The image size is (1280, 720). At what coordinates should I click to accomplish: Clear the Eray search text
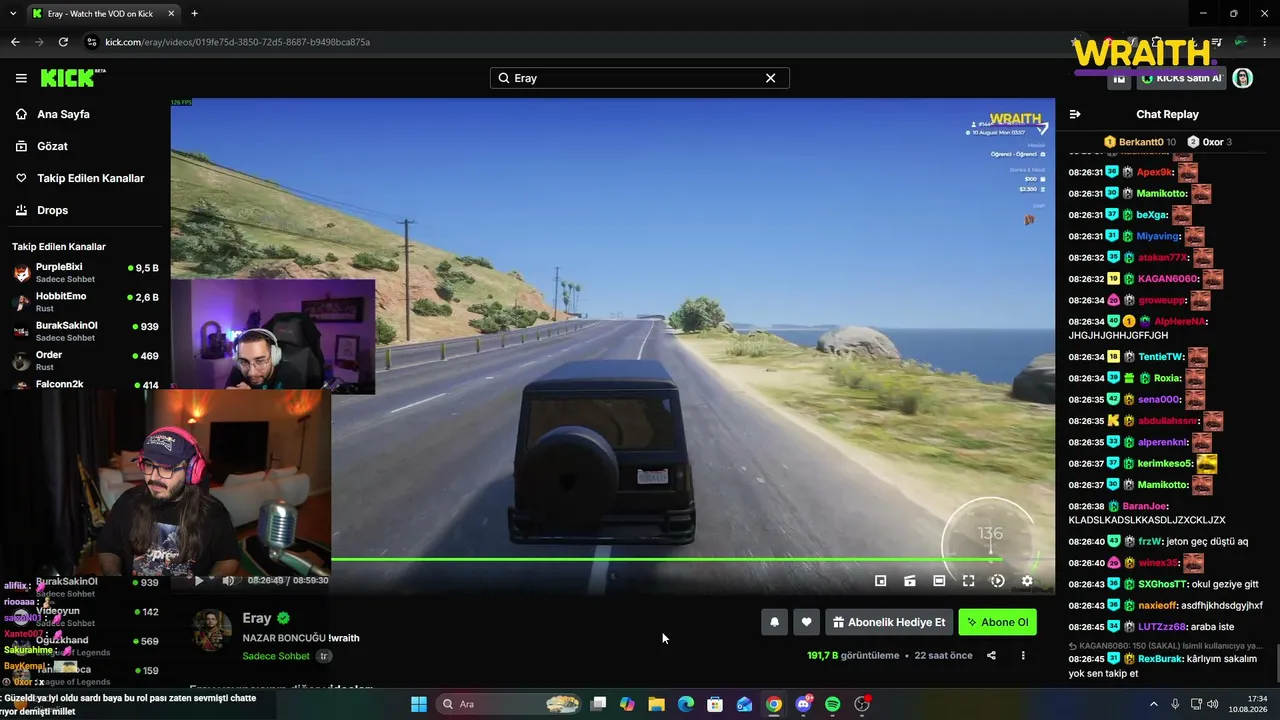click(770, 78)
